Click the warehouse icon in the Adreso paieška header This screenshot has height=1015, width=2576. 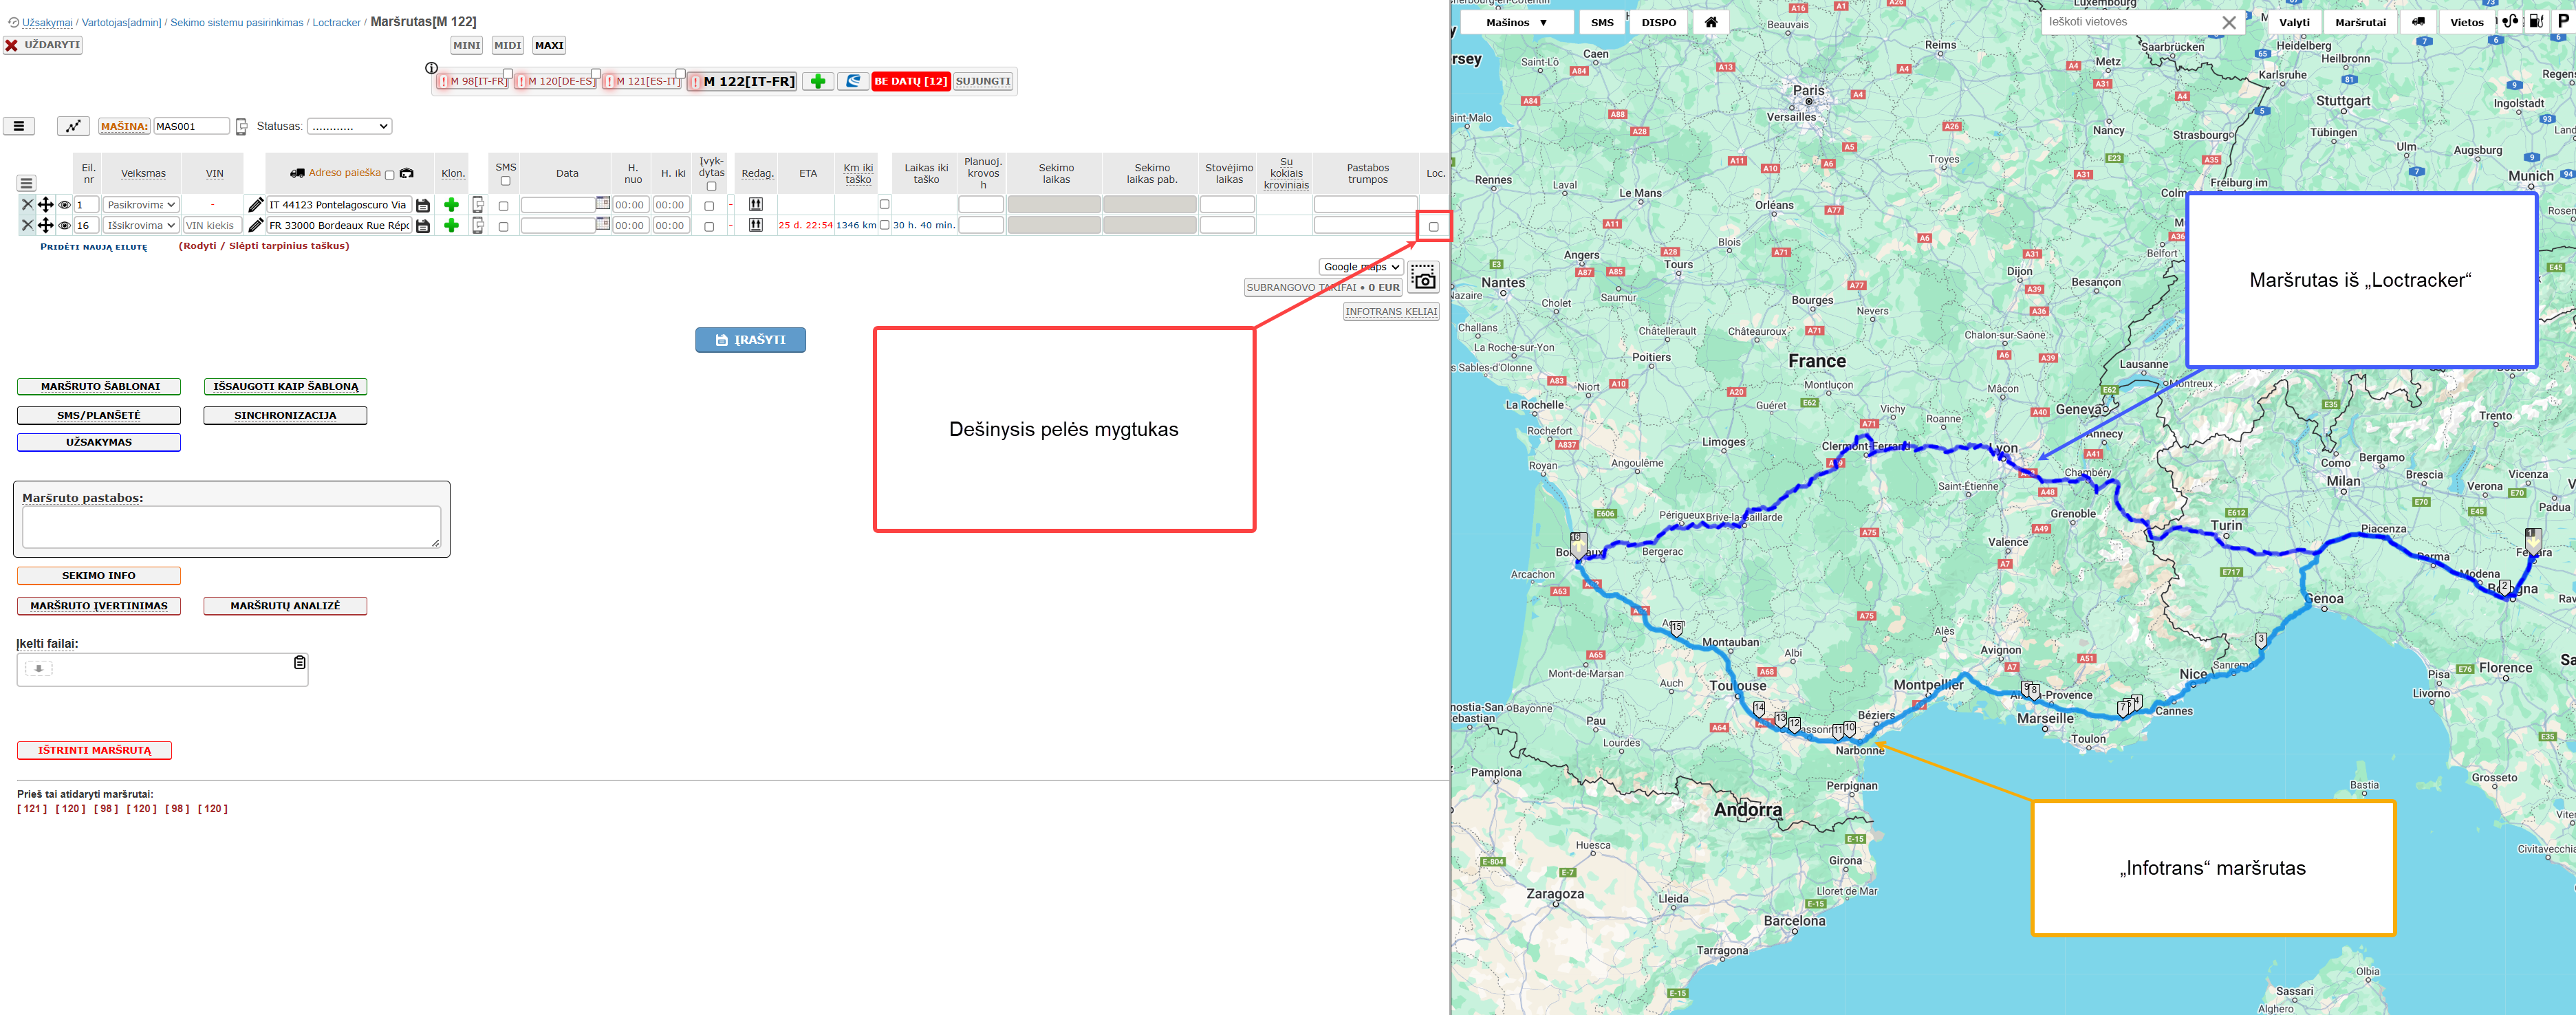pos(406,173)
